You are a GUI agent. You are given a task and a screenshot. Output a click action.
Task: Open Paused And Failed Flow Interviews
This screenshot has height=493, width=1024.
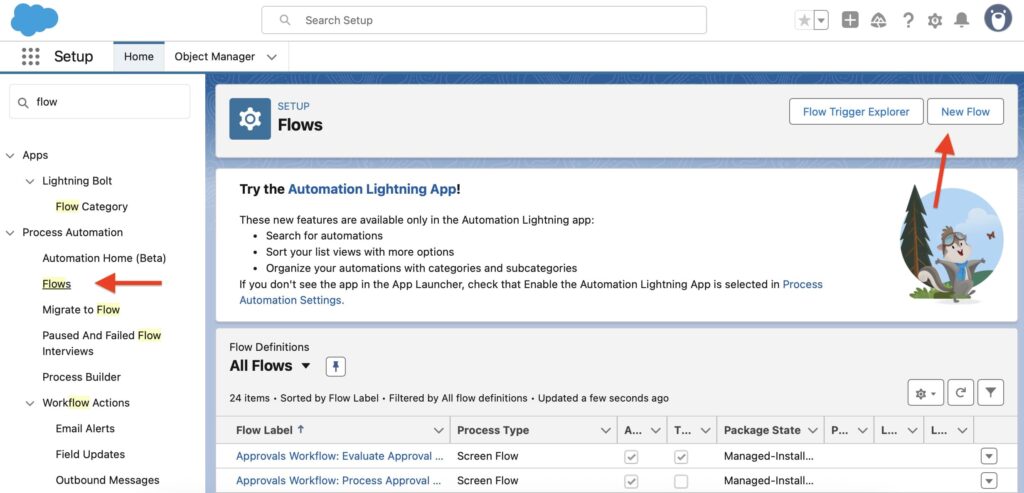pyautogui.click(x=101, y=343)
